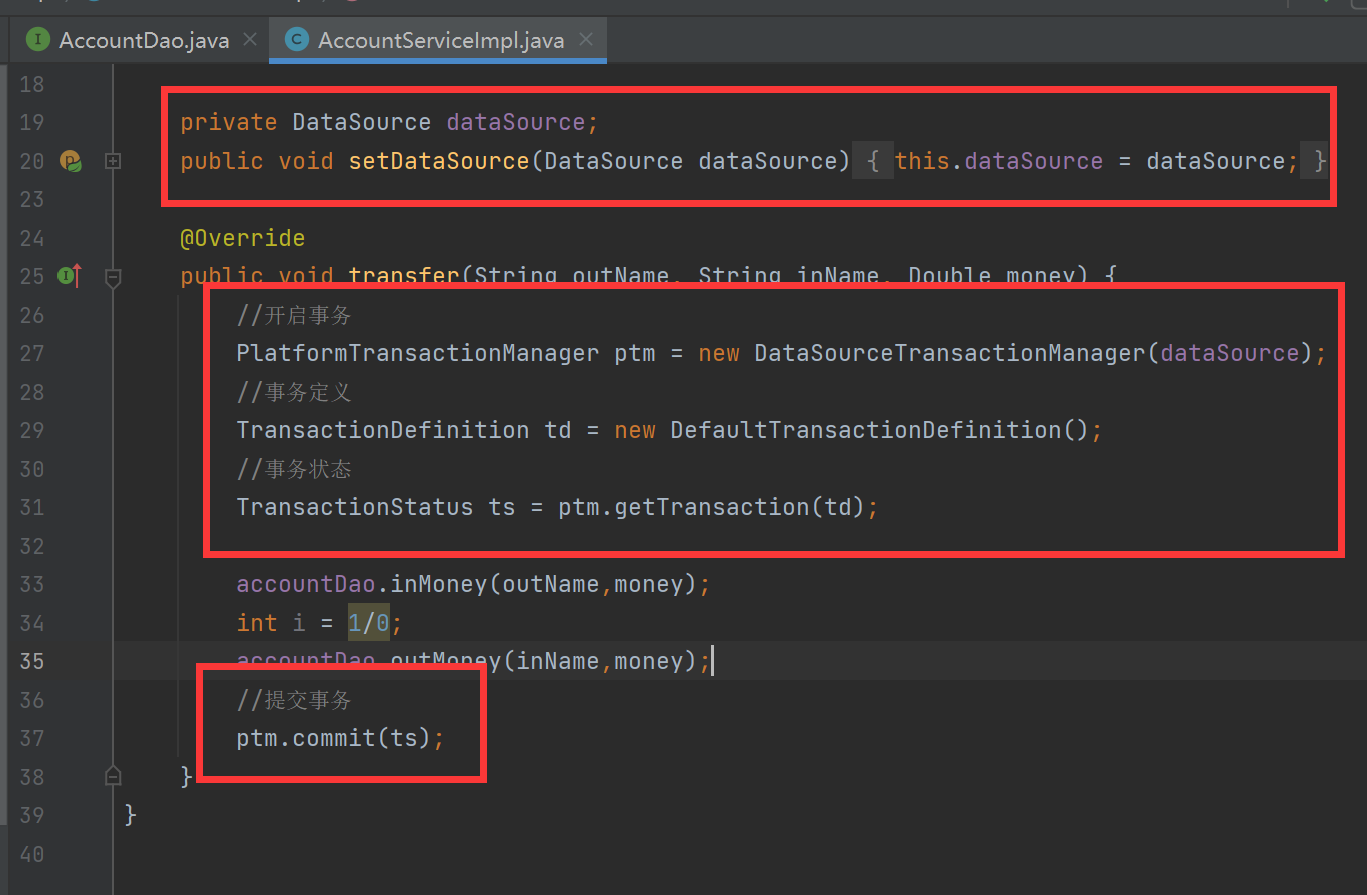Viewport: 1367px width, 895px height.
Task: Click ptm.commit(ts) statement
Action: point(340,738)
